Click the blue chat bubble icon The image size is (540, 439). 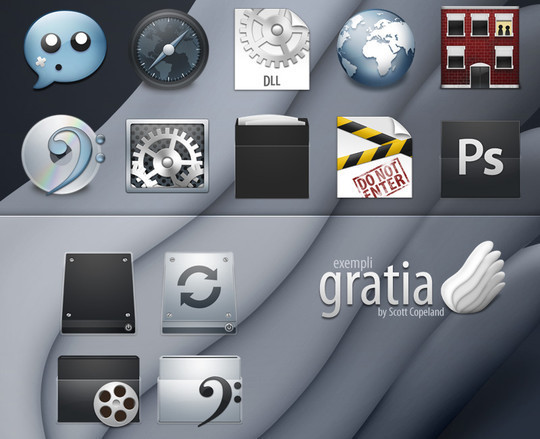point(65,49)
